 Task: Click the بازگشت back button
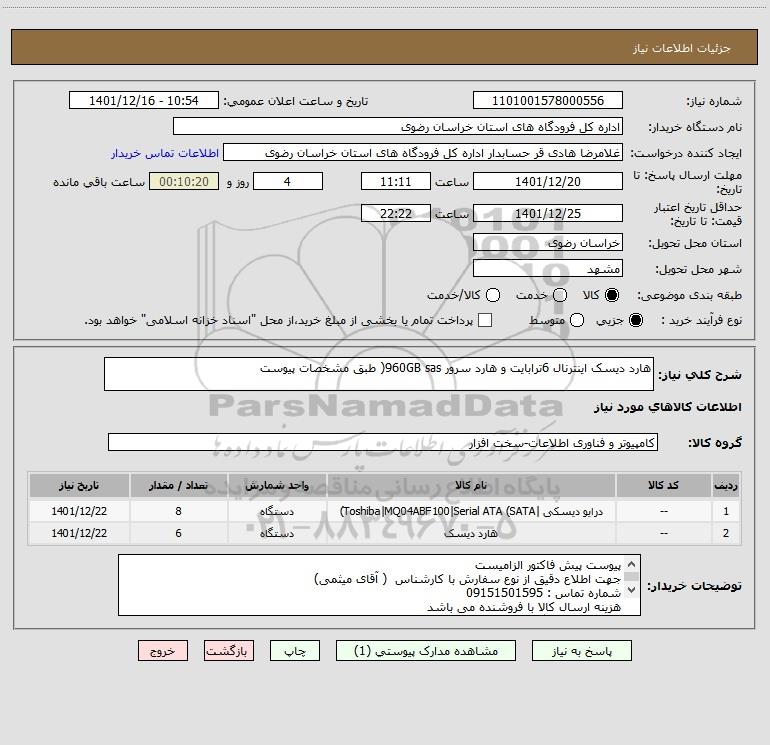point(229,651)
